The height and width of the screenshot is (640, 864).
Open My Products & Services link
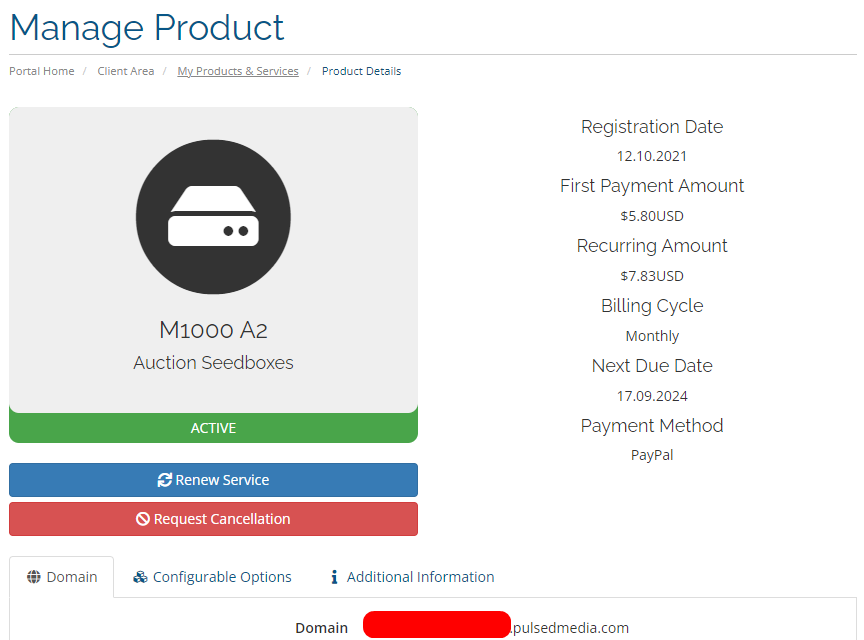pyautogui.click(x=238, y=71)
